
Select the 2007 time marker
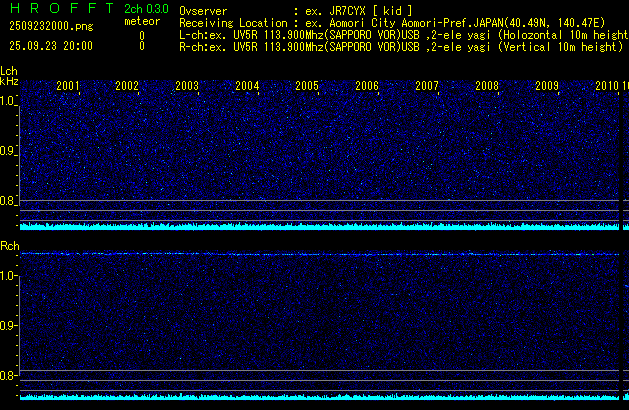click(x=427, y=86)
